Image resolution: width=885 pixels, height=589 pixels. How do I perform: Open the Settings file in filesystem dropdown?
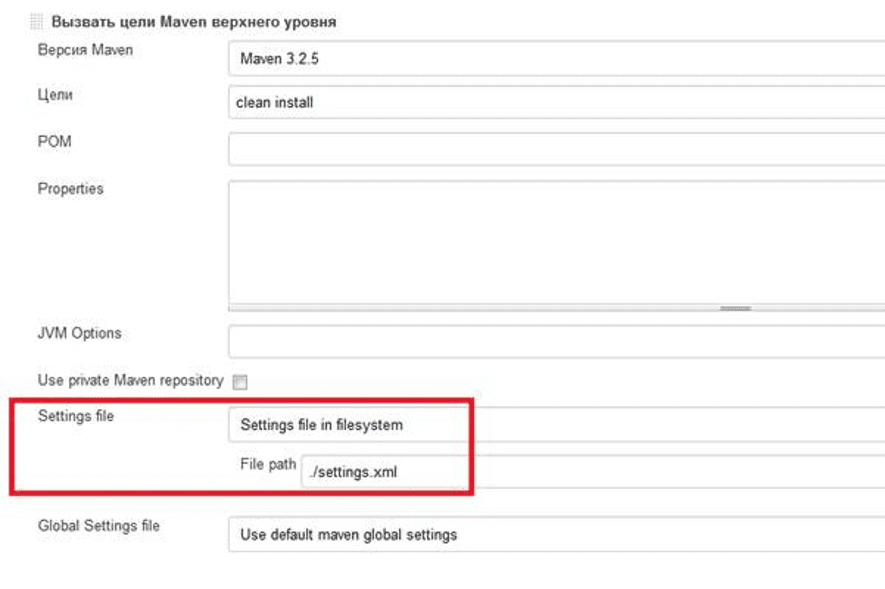click(x=555, y=425)
